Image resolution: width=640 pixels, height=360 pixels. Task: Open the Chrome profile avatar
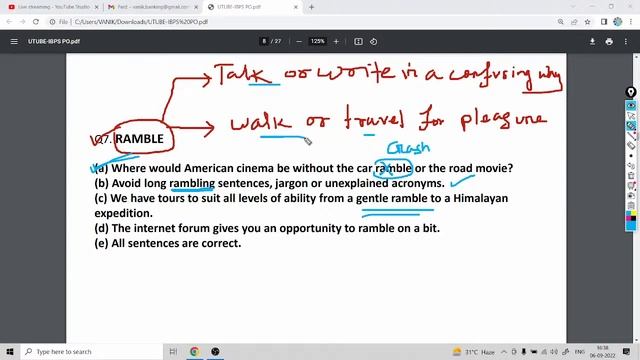coord(618,22)
